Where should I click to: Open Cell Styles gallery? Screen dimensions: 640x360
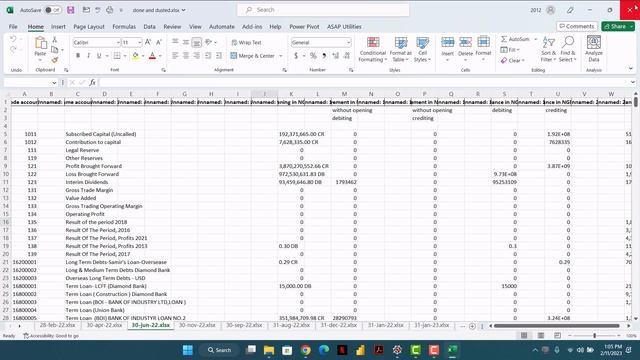422,49
